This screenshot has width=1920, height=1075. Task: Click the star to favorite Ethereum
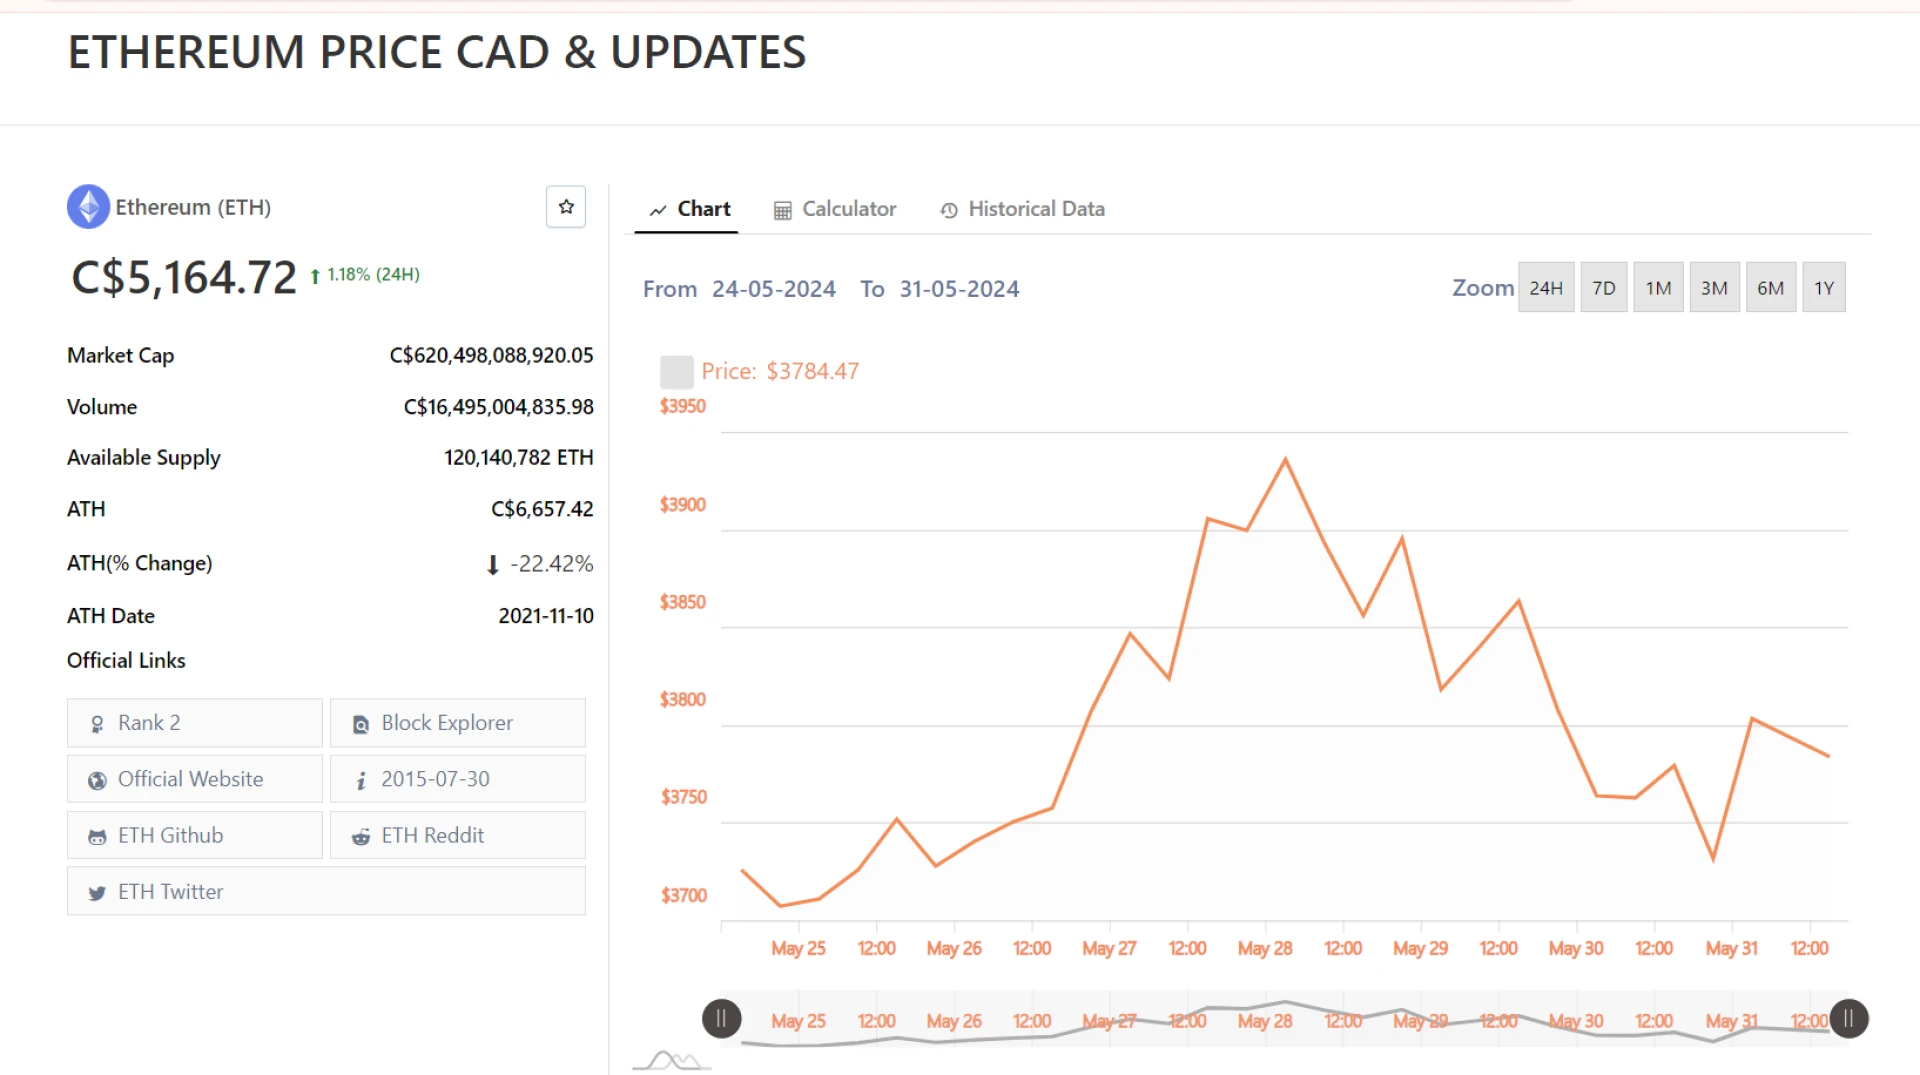coord(565,207)
